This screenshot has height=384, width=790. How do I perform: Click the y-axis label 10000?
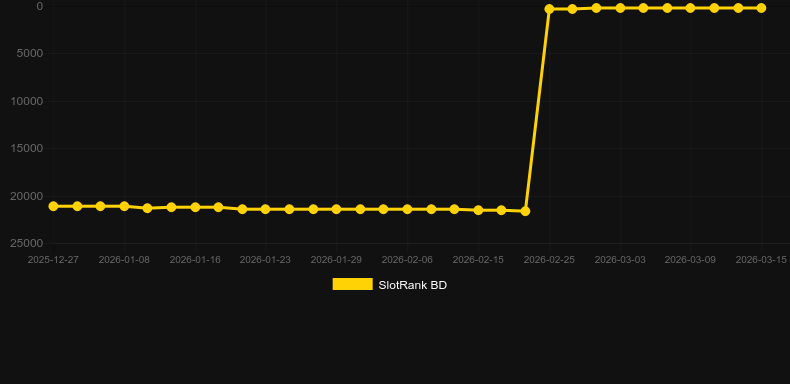coord(27,101)
